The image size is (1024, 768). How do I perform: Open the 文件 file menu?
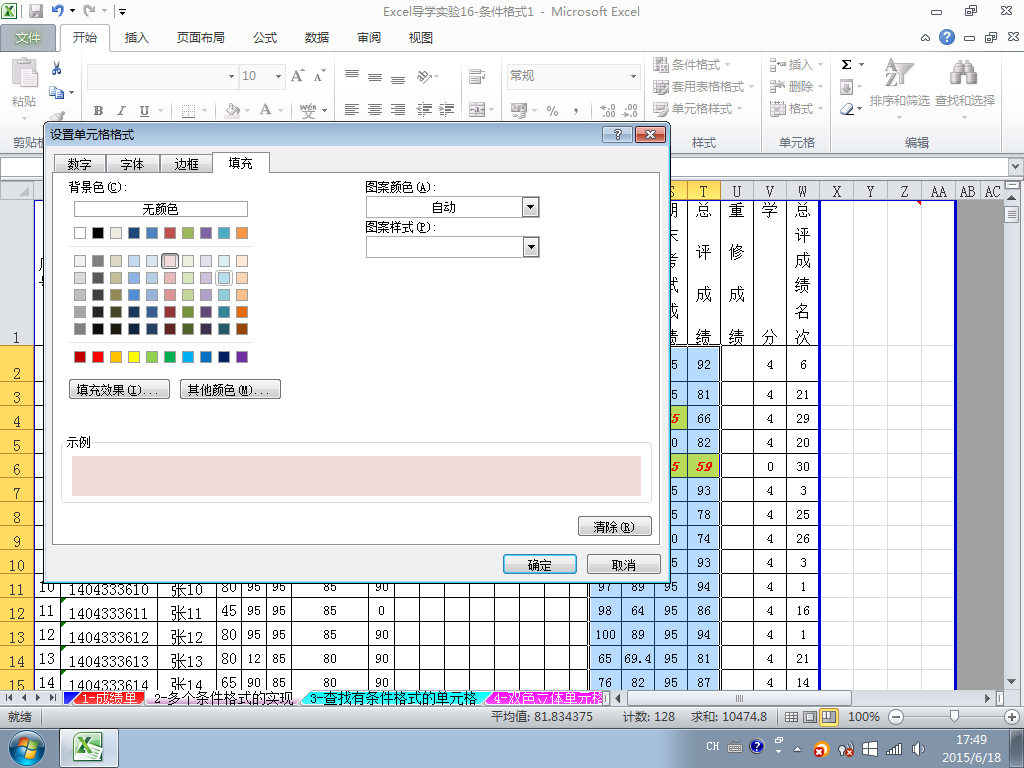[x=28, y=38]
